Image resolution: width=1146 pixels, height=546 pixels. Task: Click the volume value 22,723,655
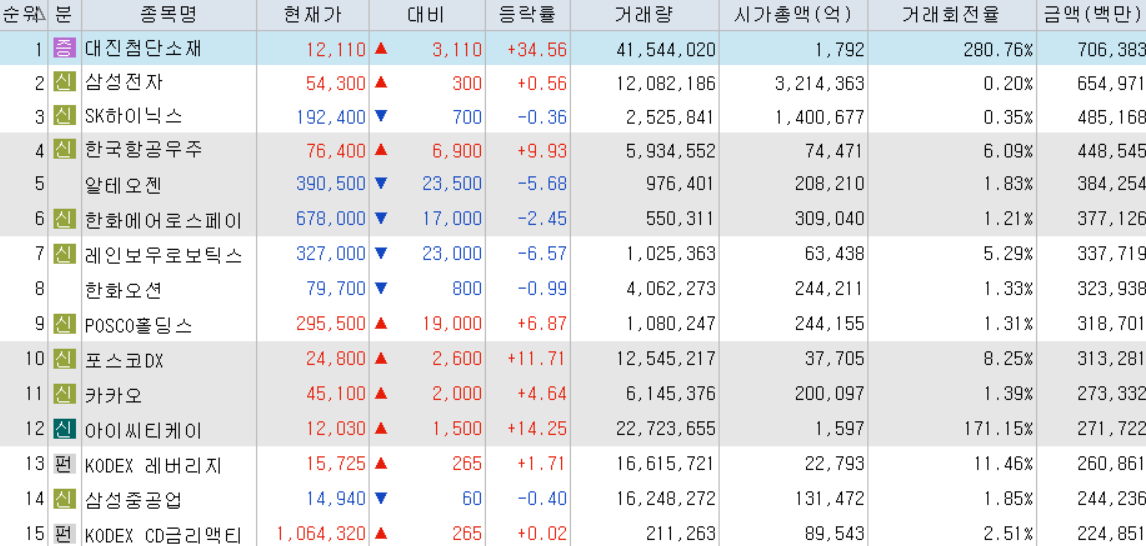[667, 429]
